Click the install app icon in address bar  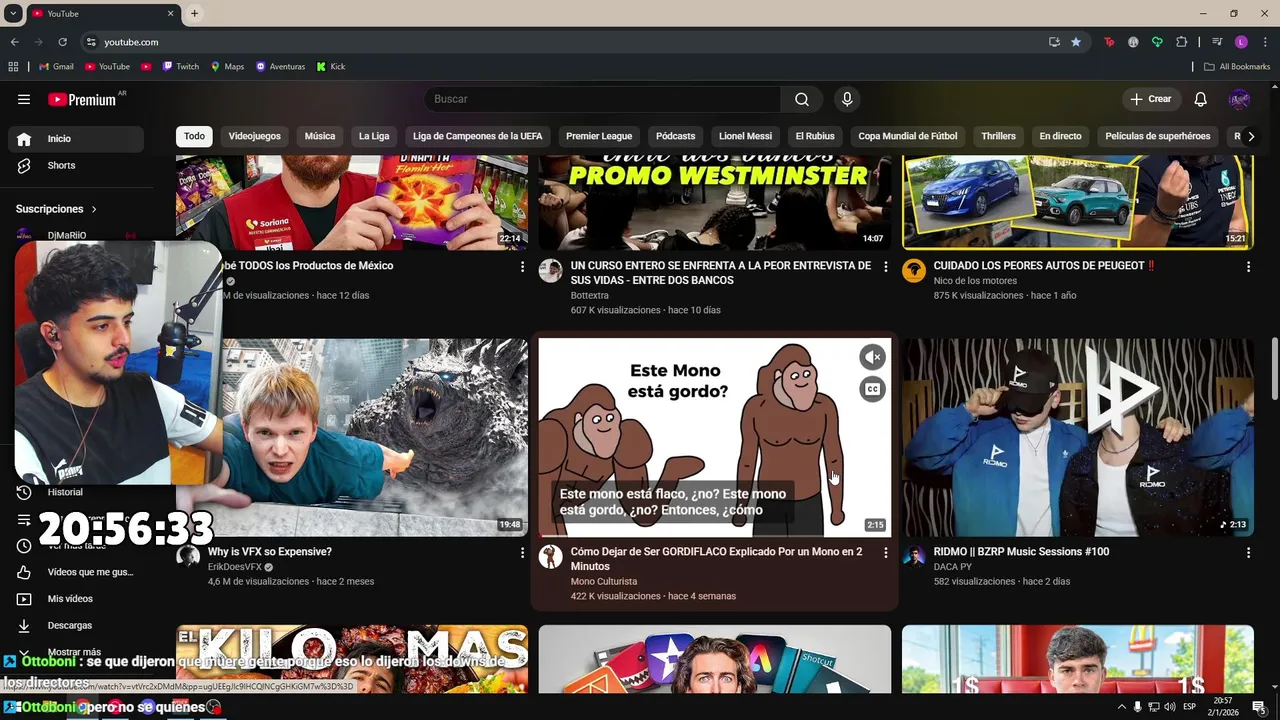1054,42
